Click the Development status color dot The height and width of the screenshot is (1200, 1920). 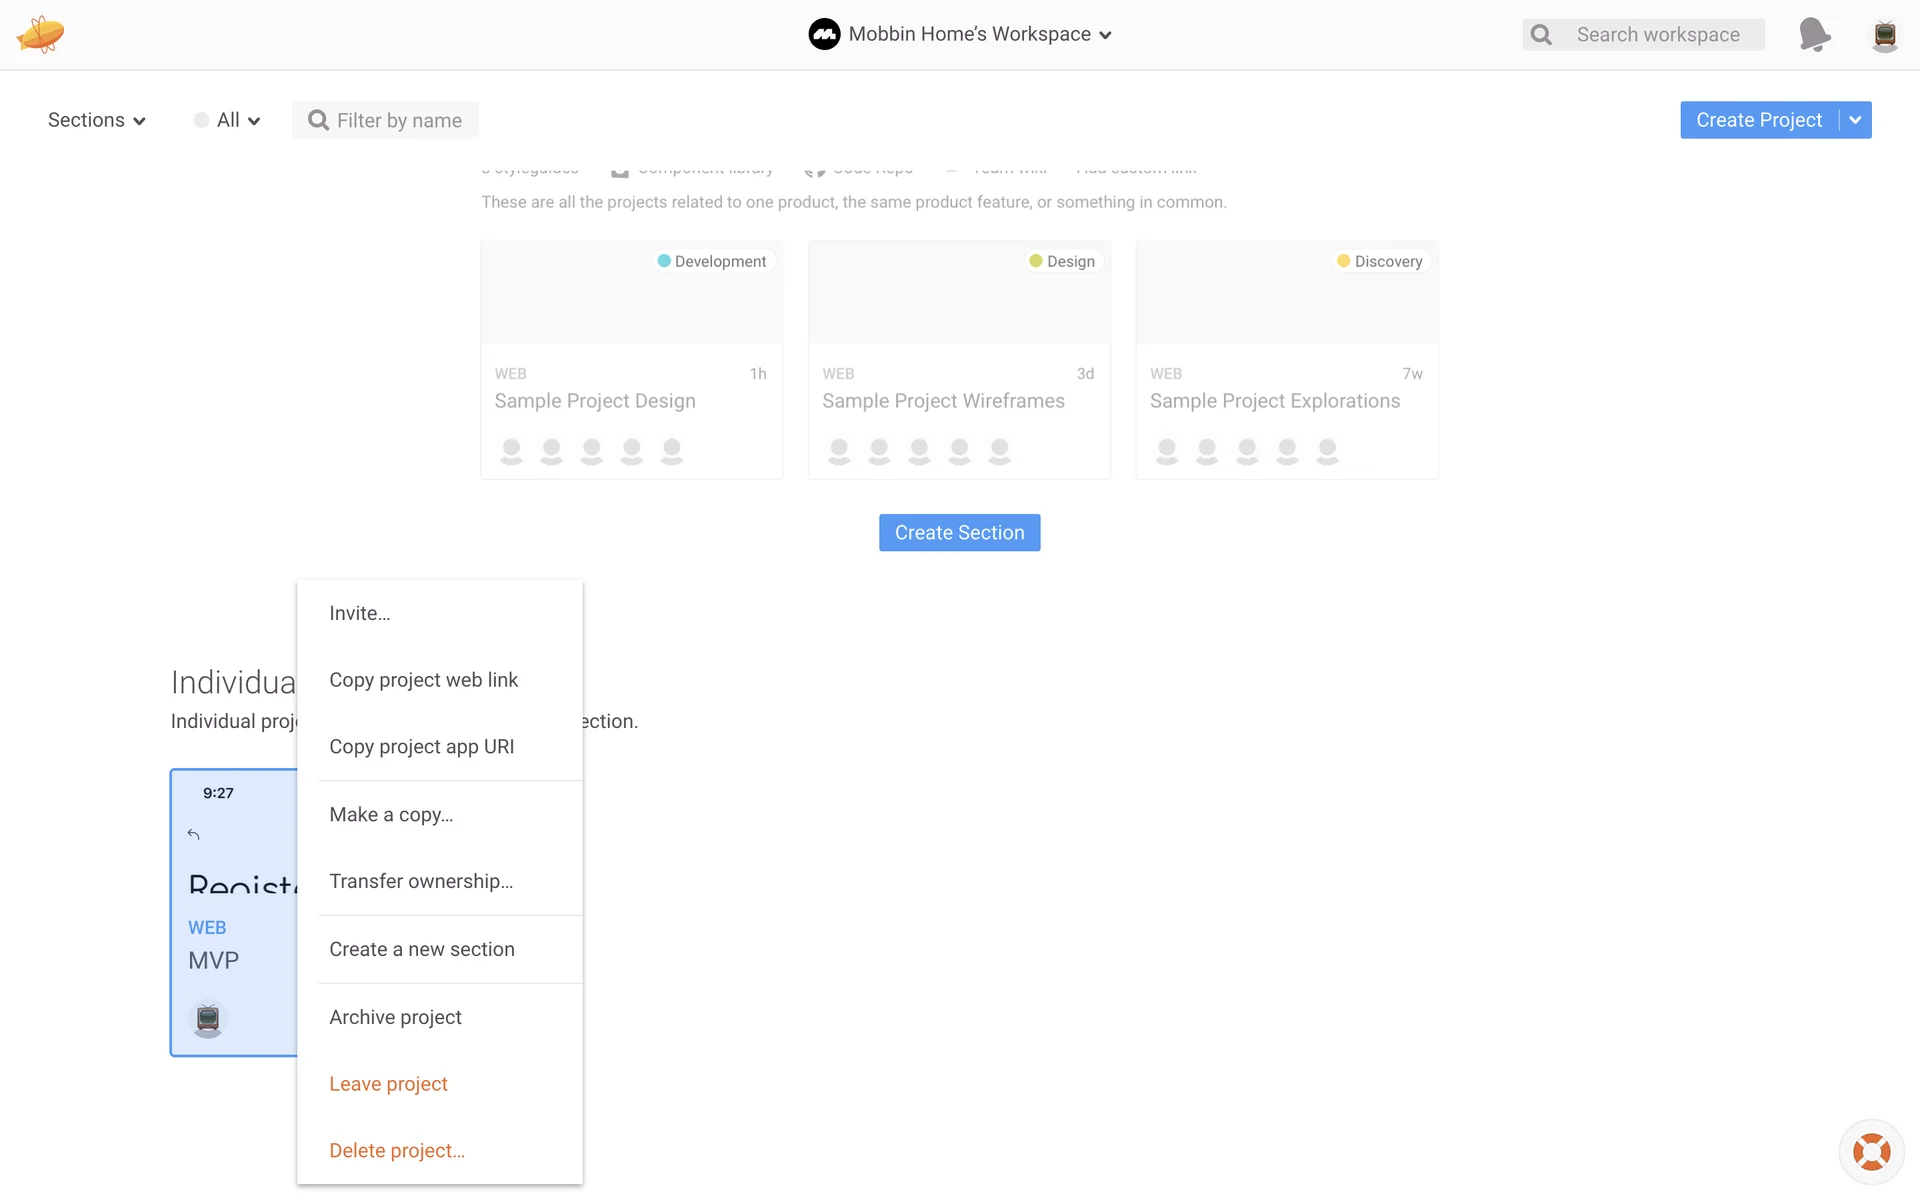coord(664,261)
